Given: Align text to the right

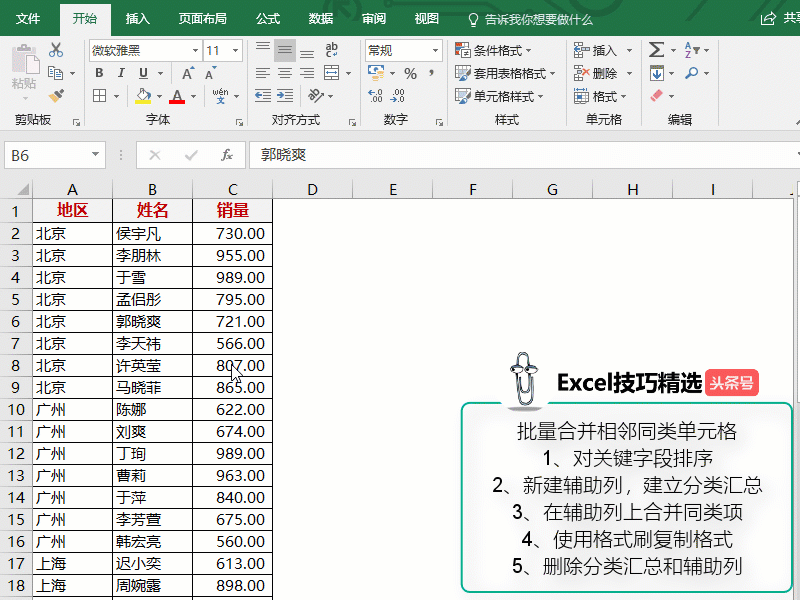Looking at the screenshot, I should pyautogui.click(x=307, y=73).
